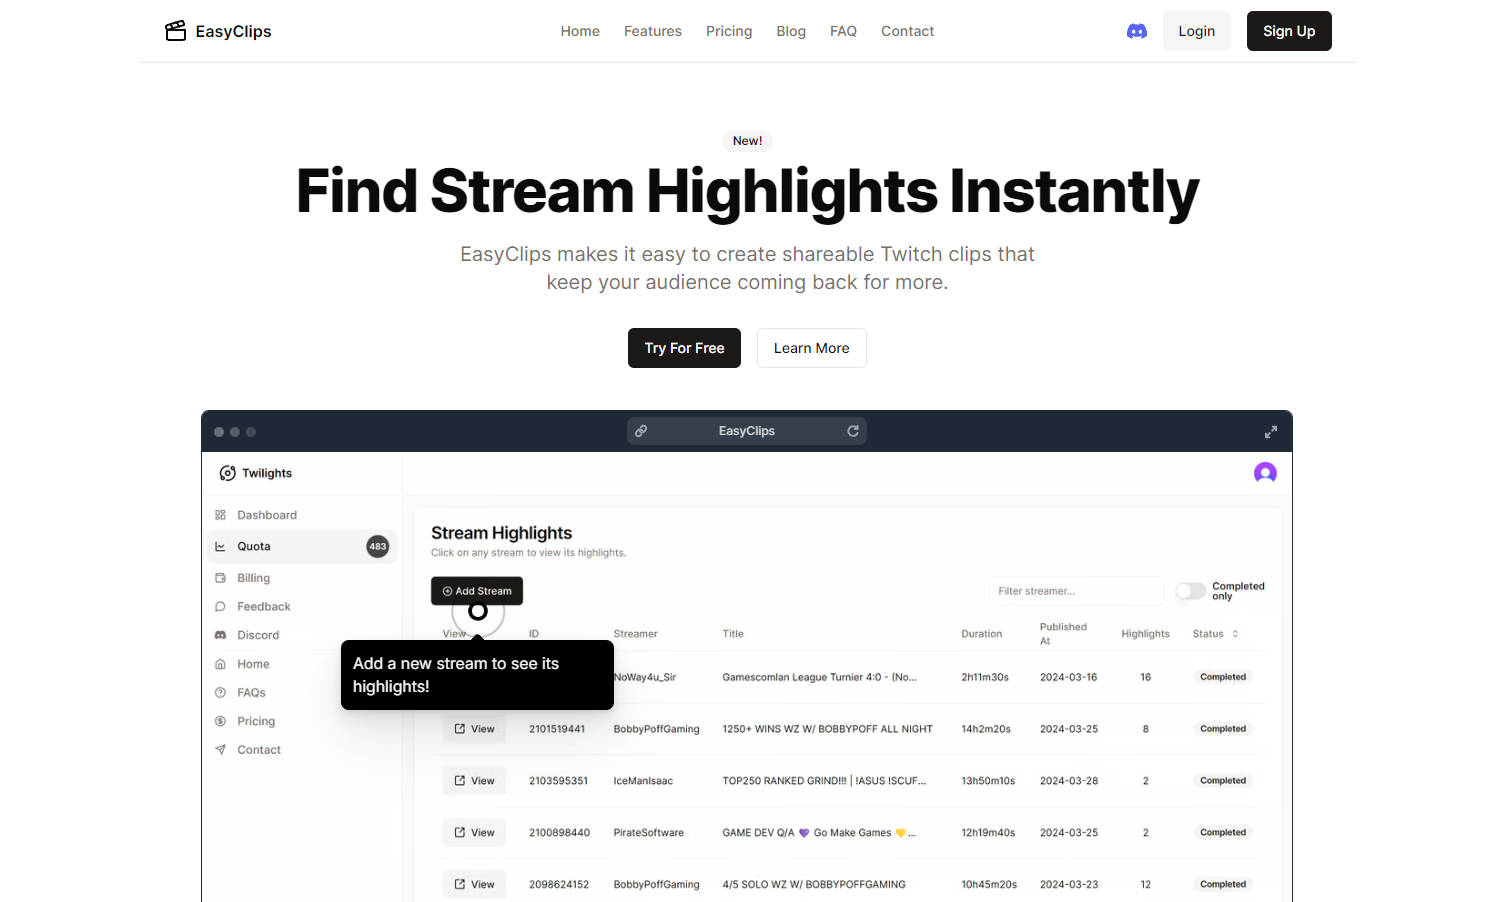
Task: Click the EasyClips clapperboard logo icon
Action: 176,31
